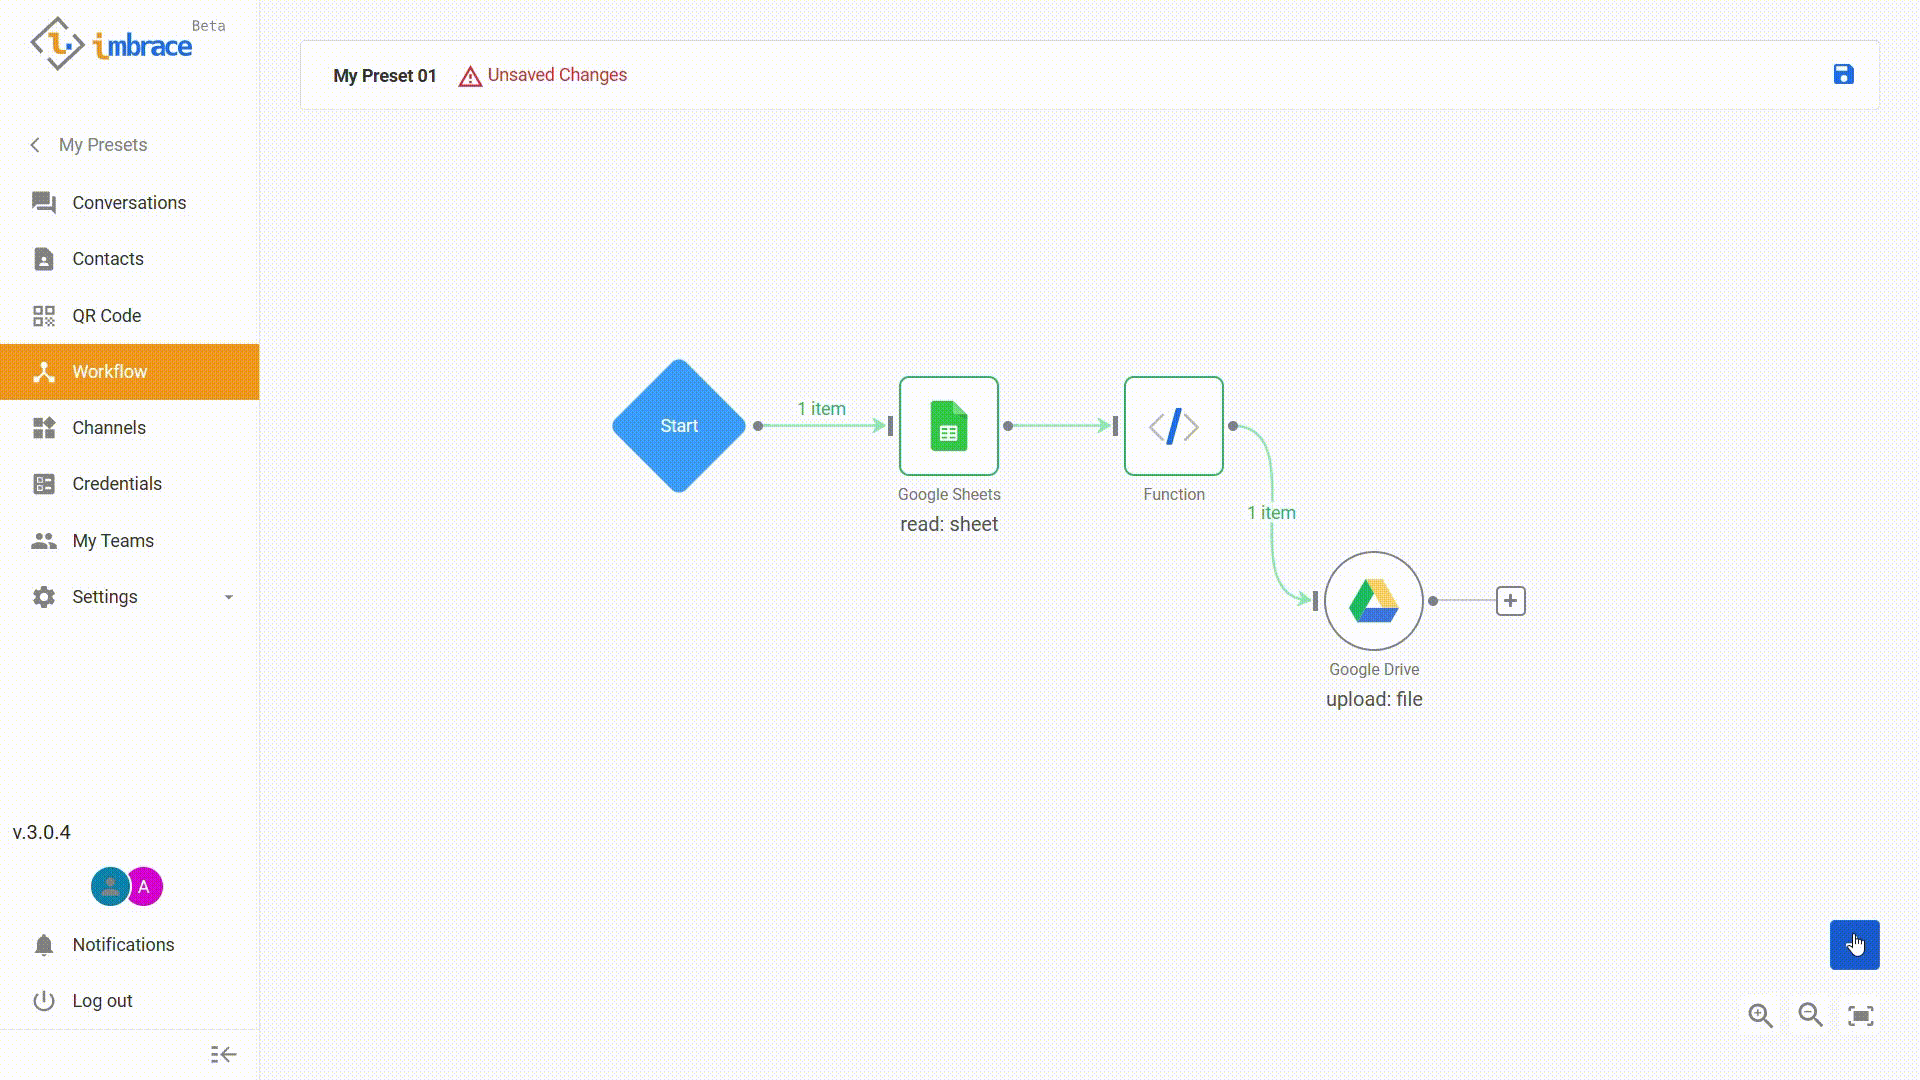The height and width of the screenshot is (1080, 1920).
Task: Open the Settings menu entry
Action: pos(129,597)
